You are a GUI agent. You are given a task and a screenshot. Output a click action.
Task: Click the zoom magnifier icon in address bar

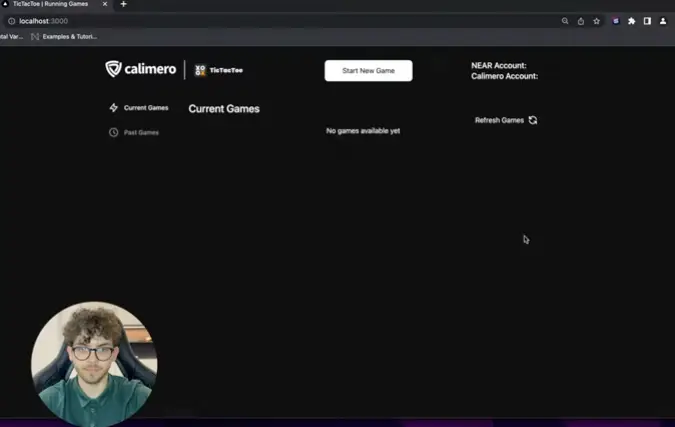tap(565, 21)
